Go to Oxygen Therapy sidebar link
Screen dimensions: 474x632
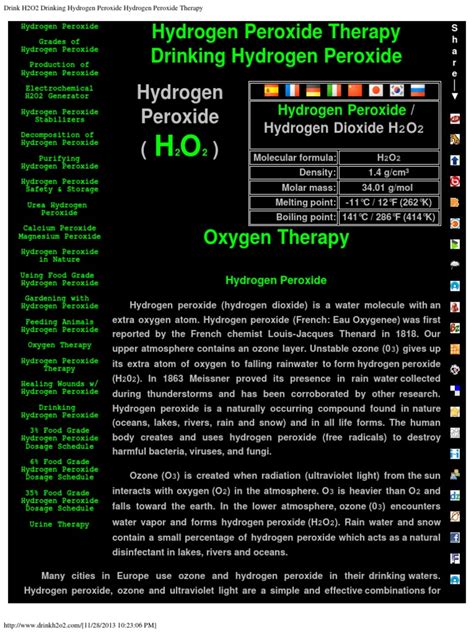(x=60, y=345)
